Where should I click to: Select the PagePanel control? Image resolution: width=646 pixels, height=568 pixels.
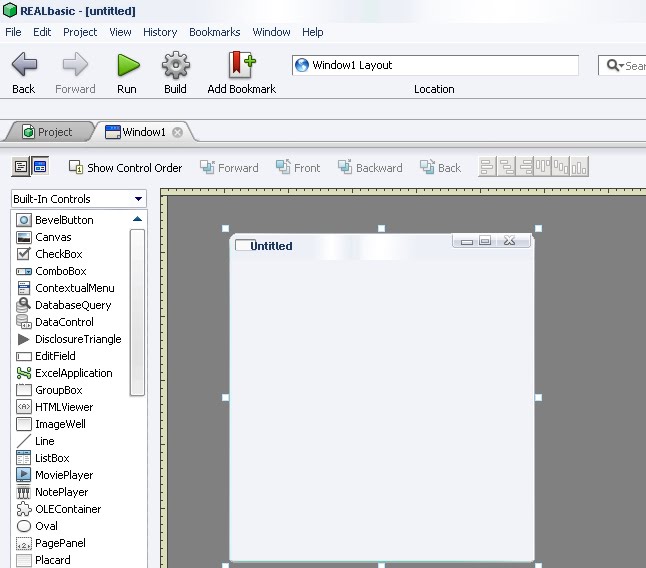(51, 543)
